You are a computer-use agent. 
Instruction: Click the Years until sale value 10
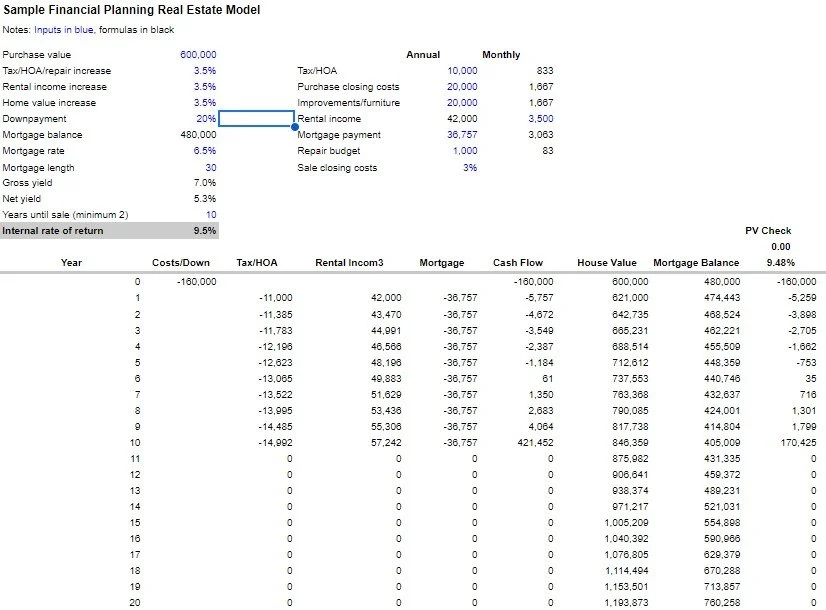[x=211, y=215]
